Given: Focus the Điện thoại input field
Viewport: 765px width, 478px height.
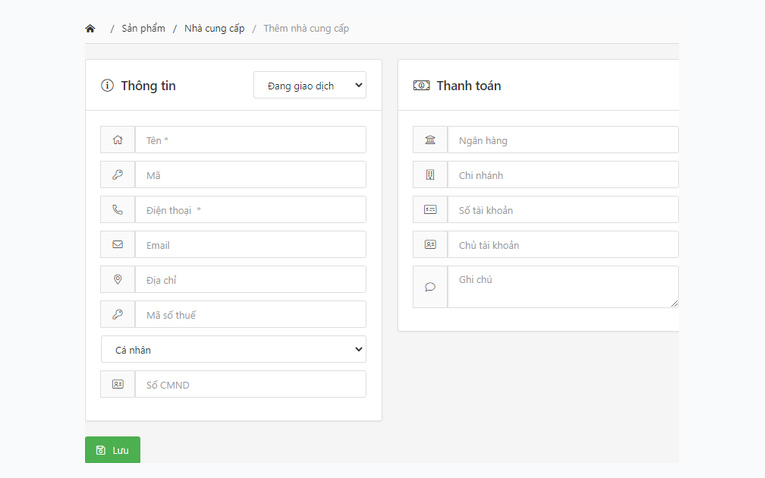Looking at the screenshot, I should [x=250, y=210].
